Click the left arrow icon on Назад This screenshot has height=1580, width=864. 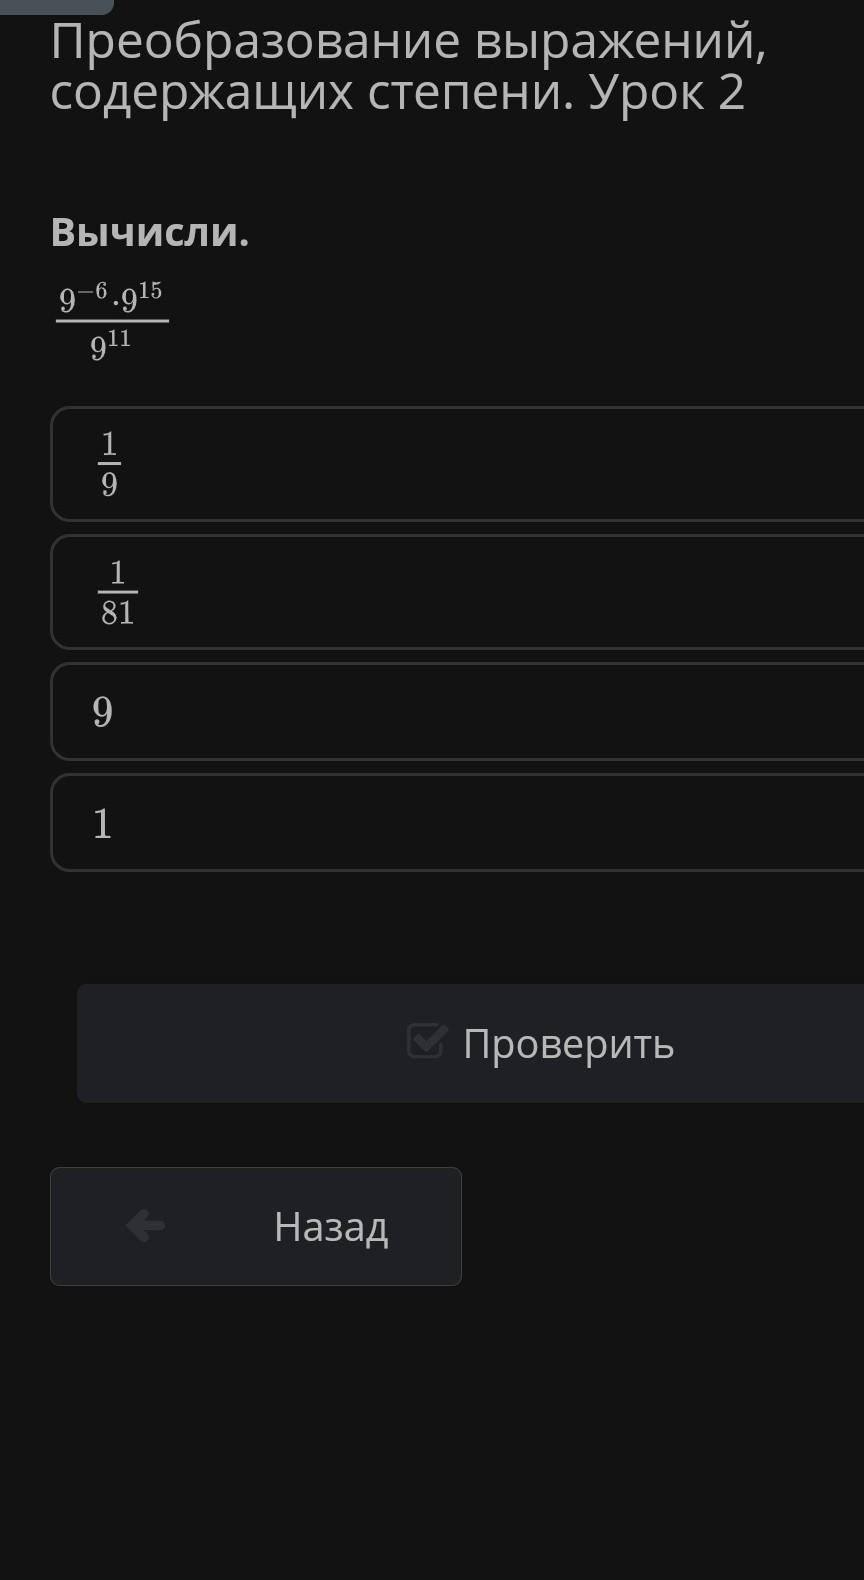tap(146, 1225)
